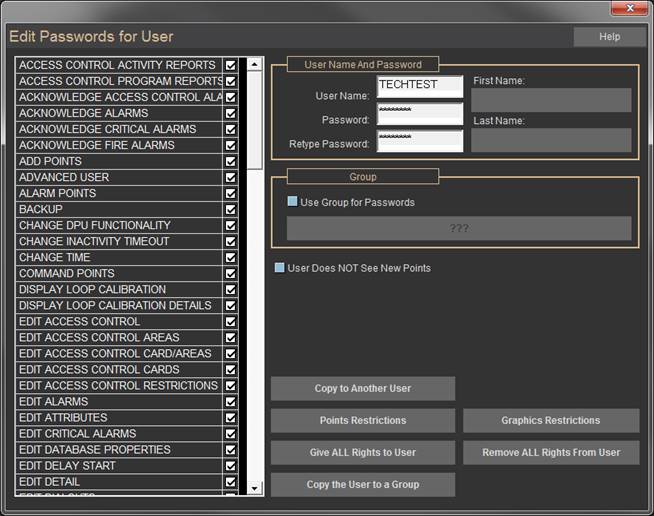Click the Help button
The image size is (654, 516).
click(x=609, y=37)
